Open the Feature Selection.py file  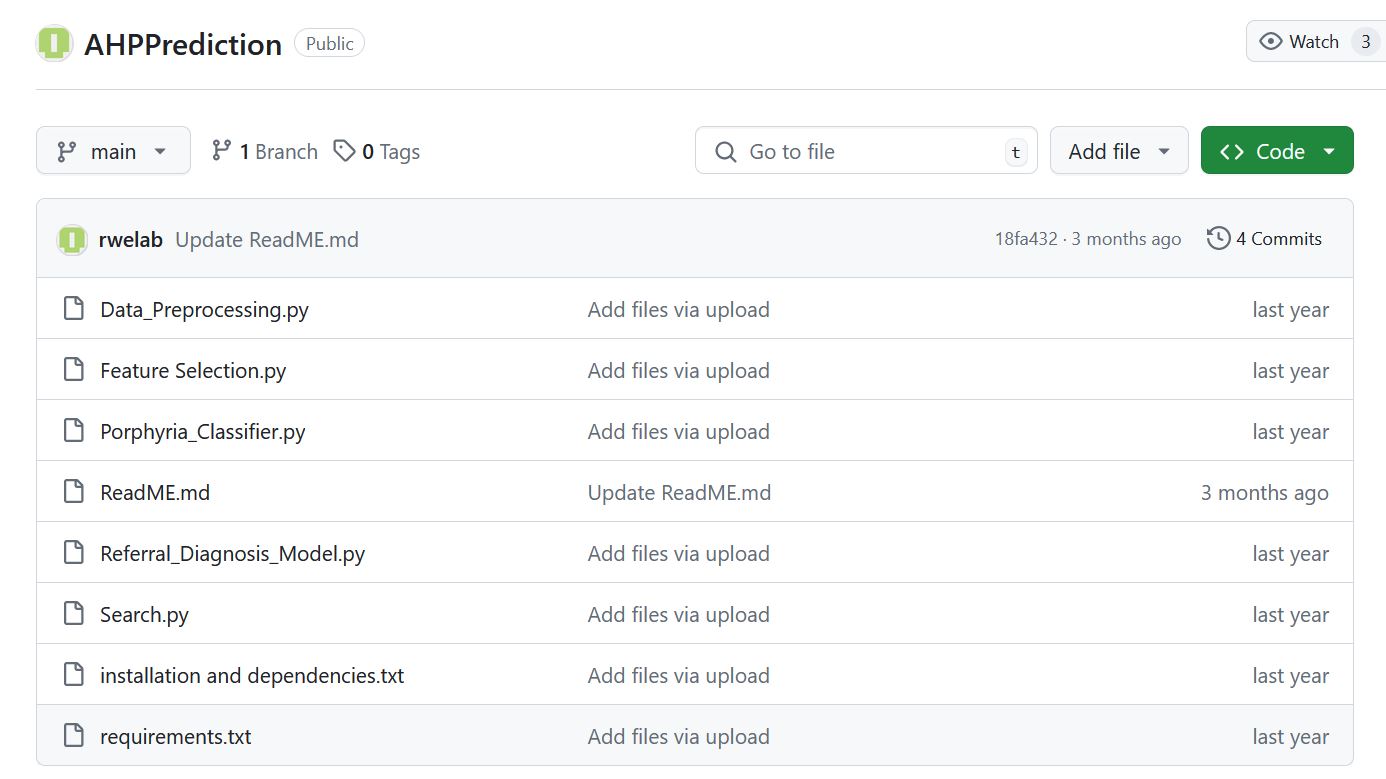193,371
